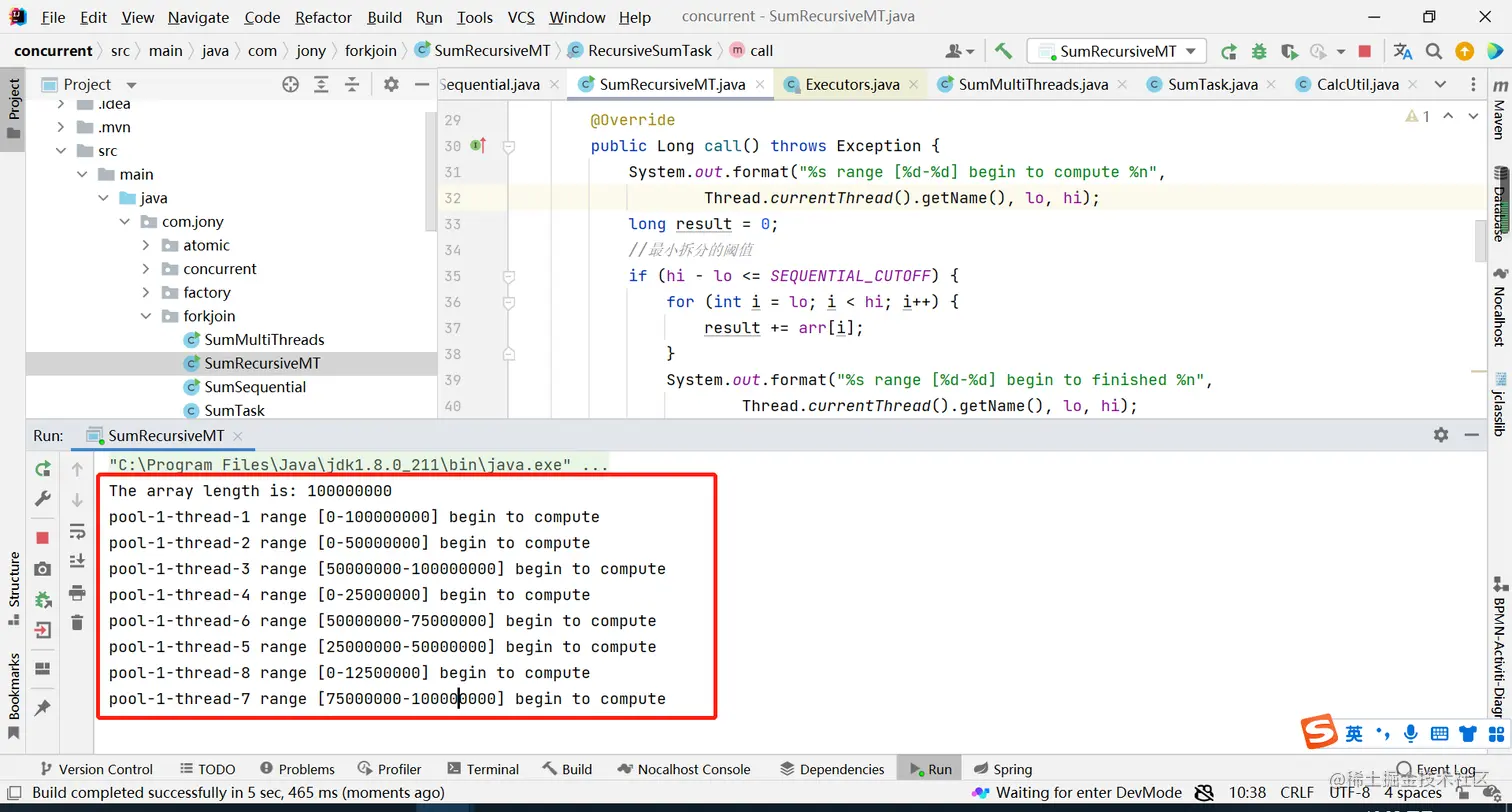Collapse the forkjoin package

[146, 316]
